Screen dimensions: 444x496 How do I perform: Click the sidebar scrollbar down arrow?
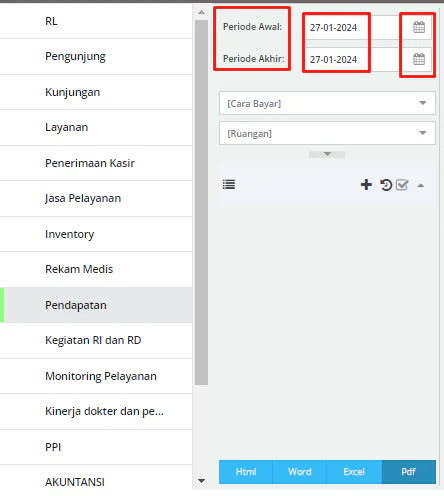click(201, 481)
